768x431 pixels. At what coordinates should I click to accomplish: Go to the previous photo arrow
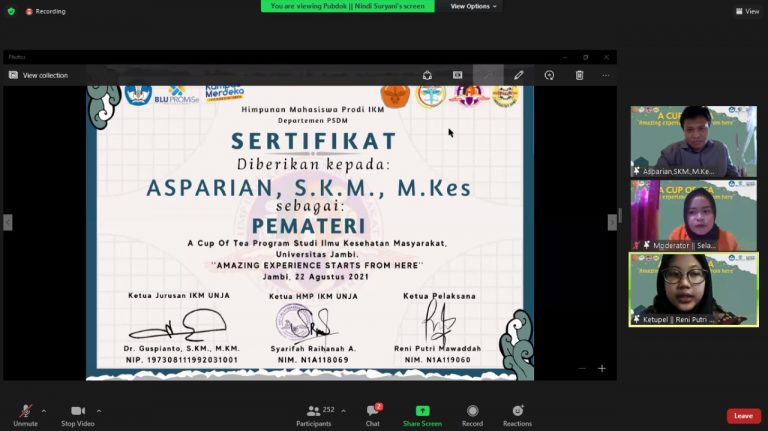pyautogui.click(x=7, y=222)
